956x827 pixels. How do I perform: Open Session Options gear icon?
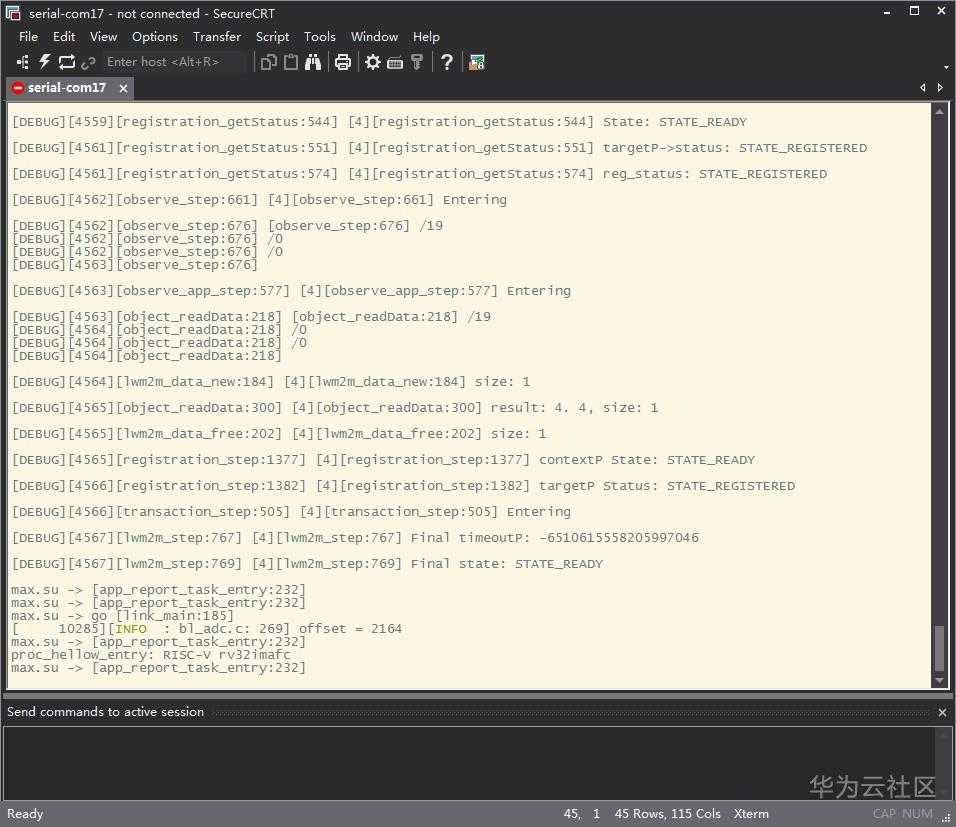[x=373, y=62]
